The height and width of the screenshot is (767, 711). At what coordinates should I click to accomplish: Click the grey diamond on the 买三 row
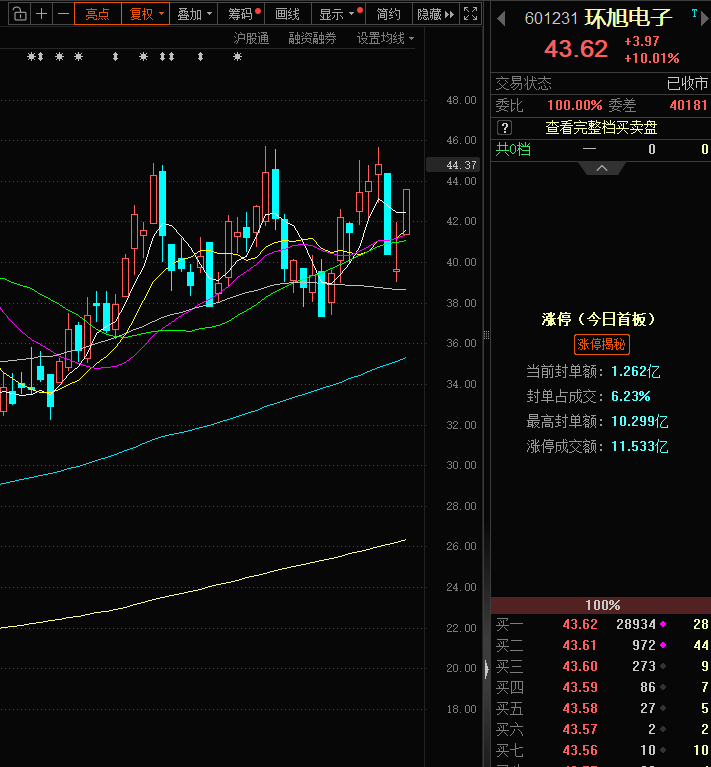coord(663,666)
